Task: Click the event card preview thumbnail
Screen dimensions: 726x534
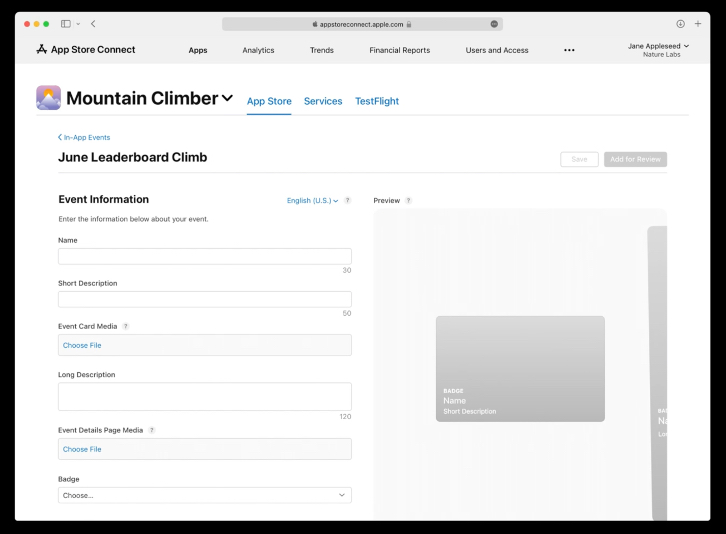Action: 520,369
